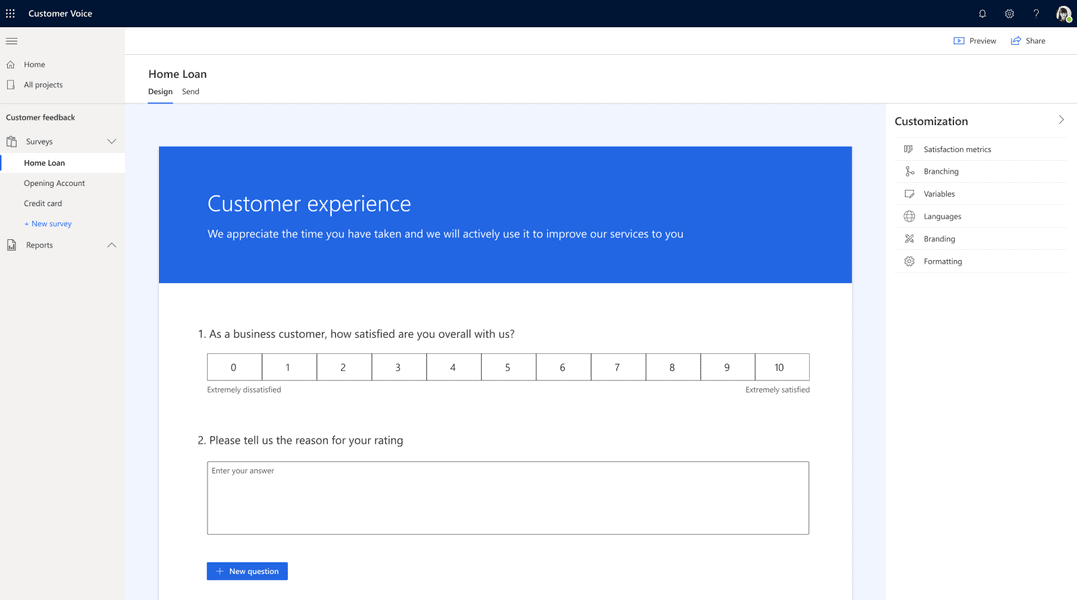Select rating 5 on the satisfaction scale
1084x600 pixels.
pos(508,366)
